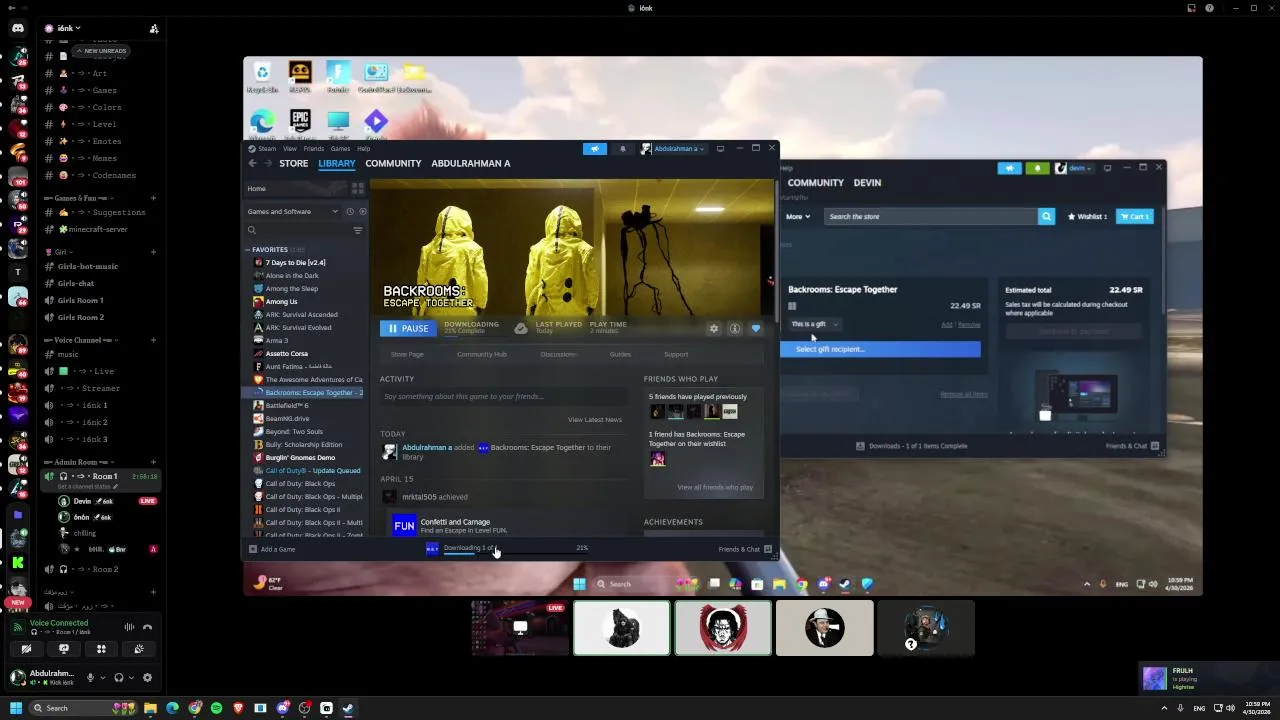The width and height of the screenshot is (1280, 720).
Task: Open Friends & Chat in front Steam window
Action: [745, 549]
